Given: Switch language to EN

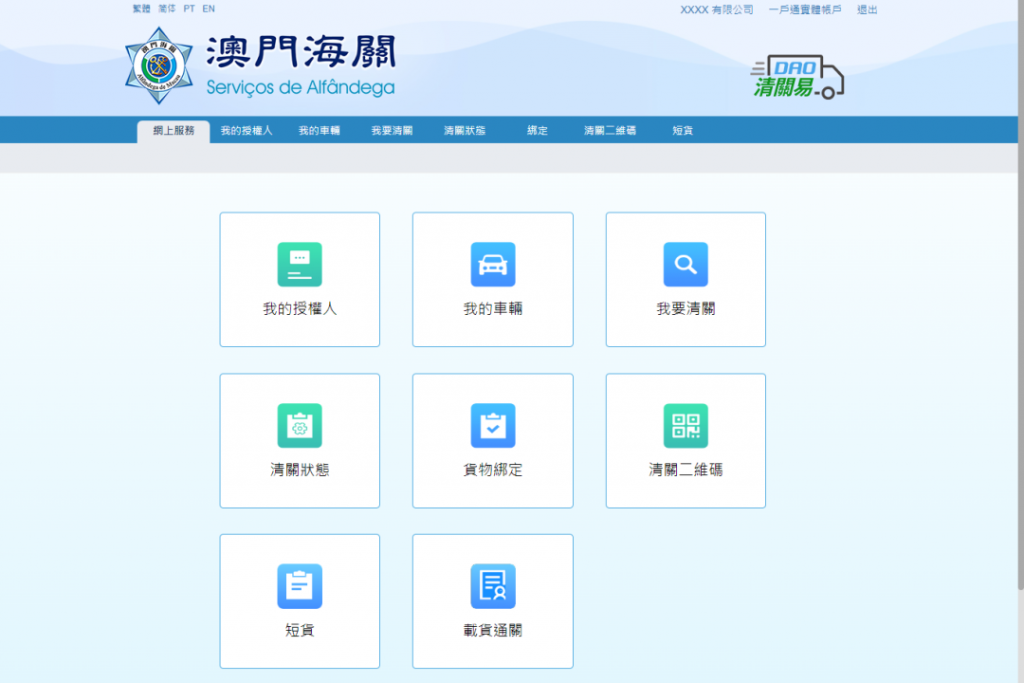Looking at the screenshot, I should coord(208,9).
